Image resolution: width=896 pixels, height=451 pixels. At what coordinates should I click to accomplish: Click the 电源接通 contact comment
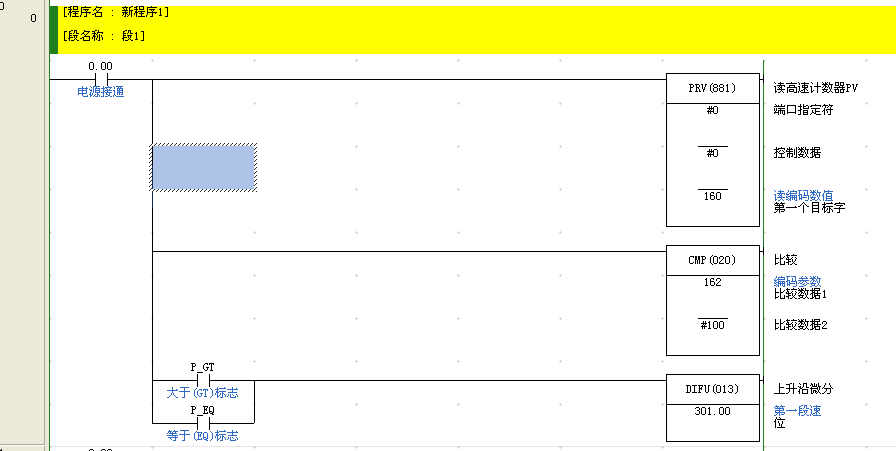click(101, 92)
